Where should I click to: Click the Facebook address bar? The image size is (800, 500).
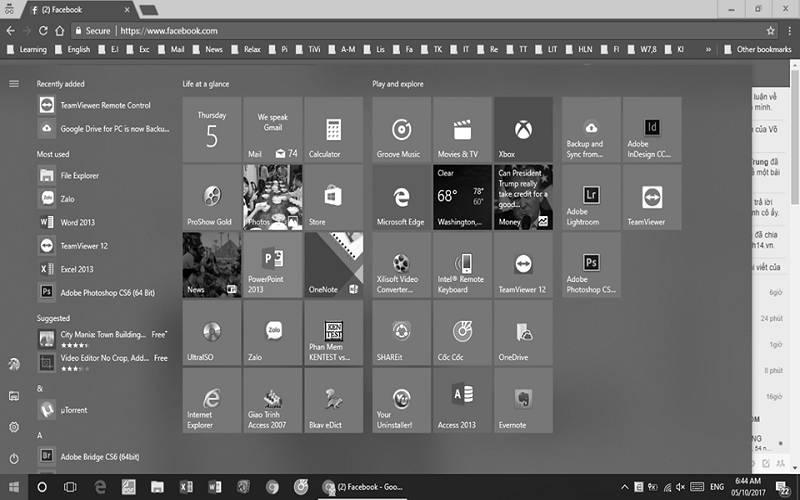pyautogui.click(x=400, y=30)
